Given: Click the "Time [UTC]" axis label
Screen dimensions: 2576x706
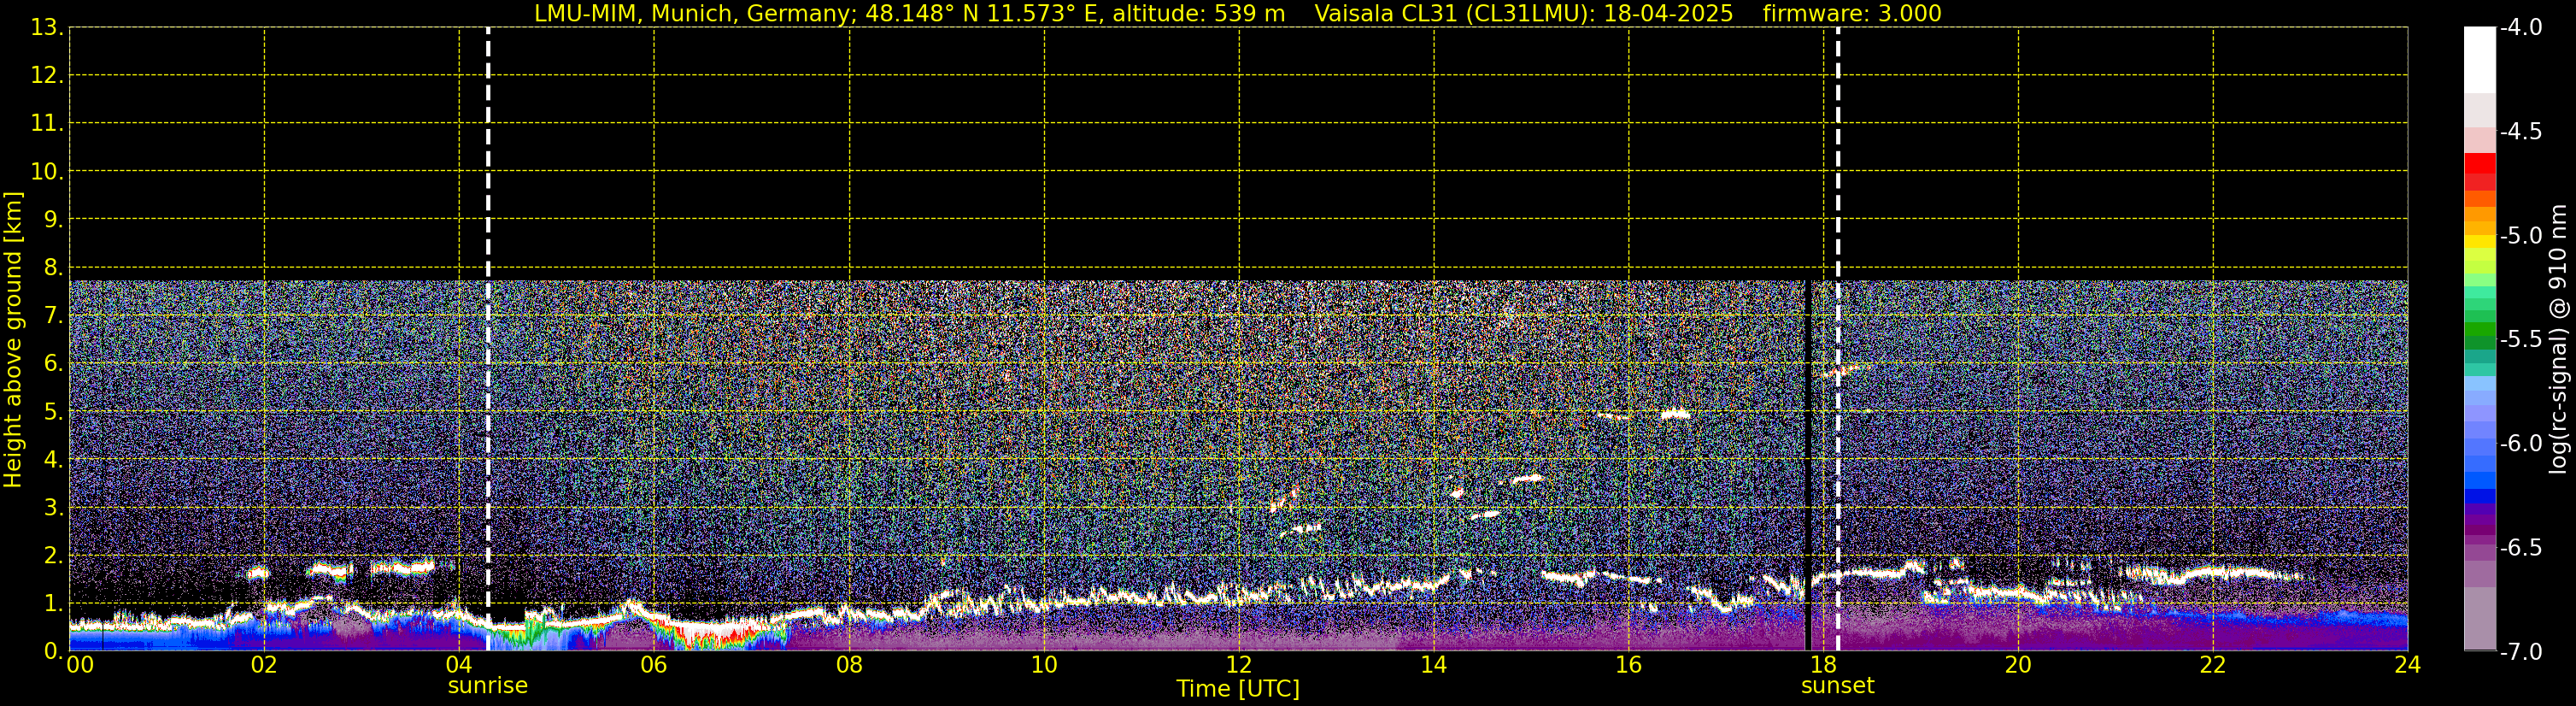Looking at the screenshot, I should click(x=1238, y=689).
